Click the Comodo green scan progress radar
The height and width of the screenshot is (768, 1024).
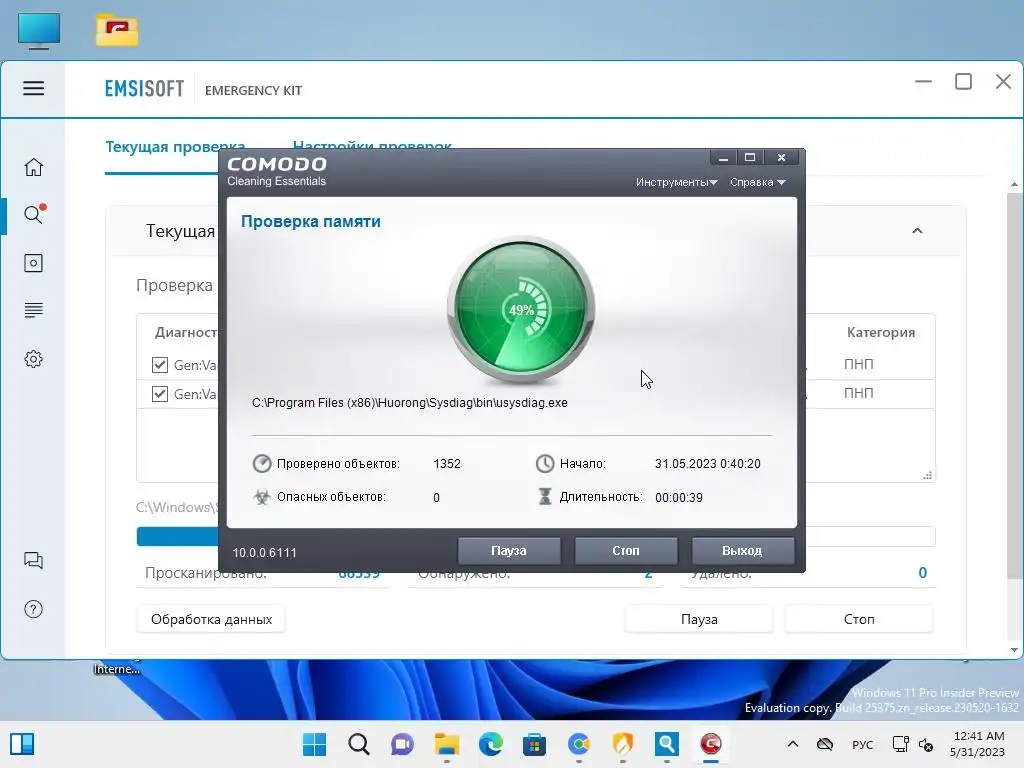[521, 310]
